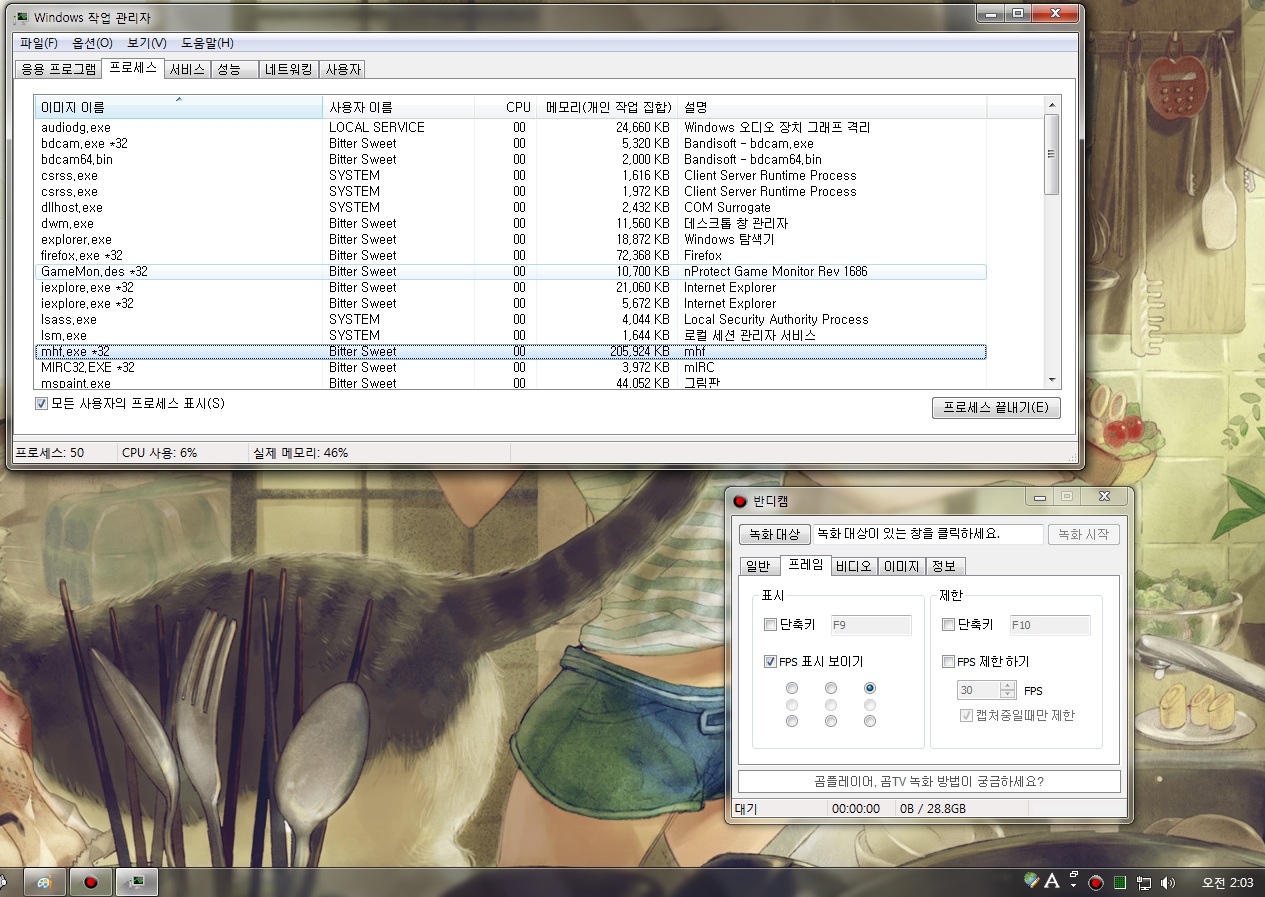1265x897 pixels.
Task: Click the FPS limit value field showing 30
Action: tap(978, 690)
